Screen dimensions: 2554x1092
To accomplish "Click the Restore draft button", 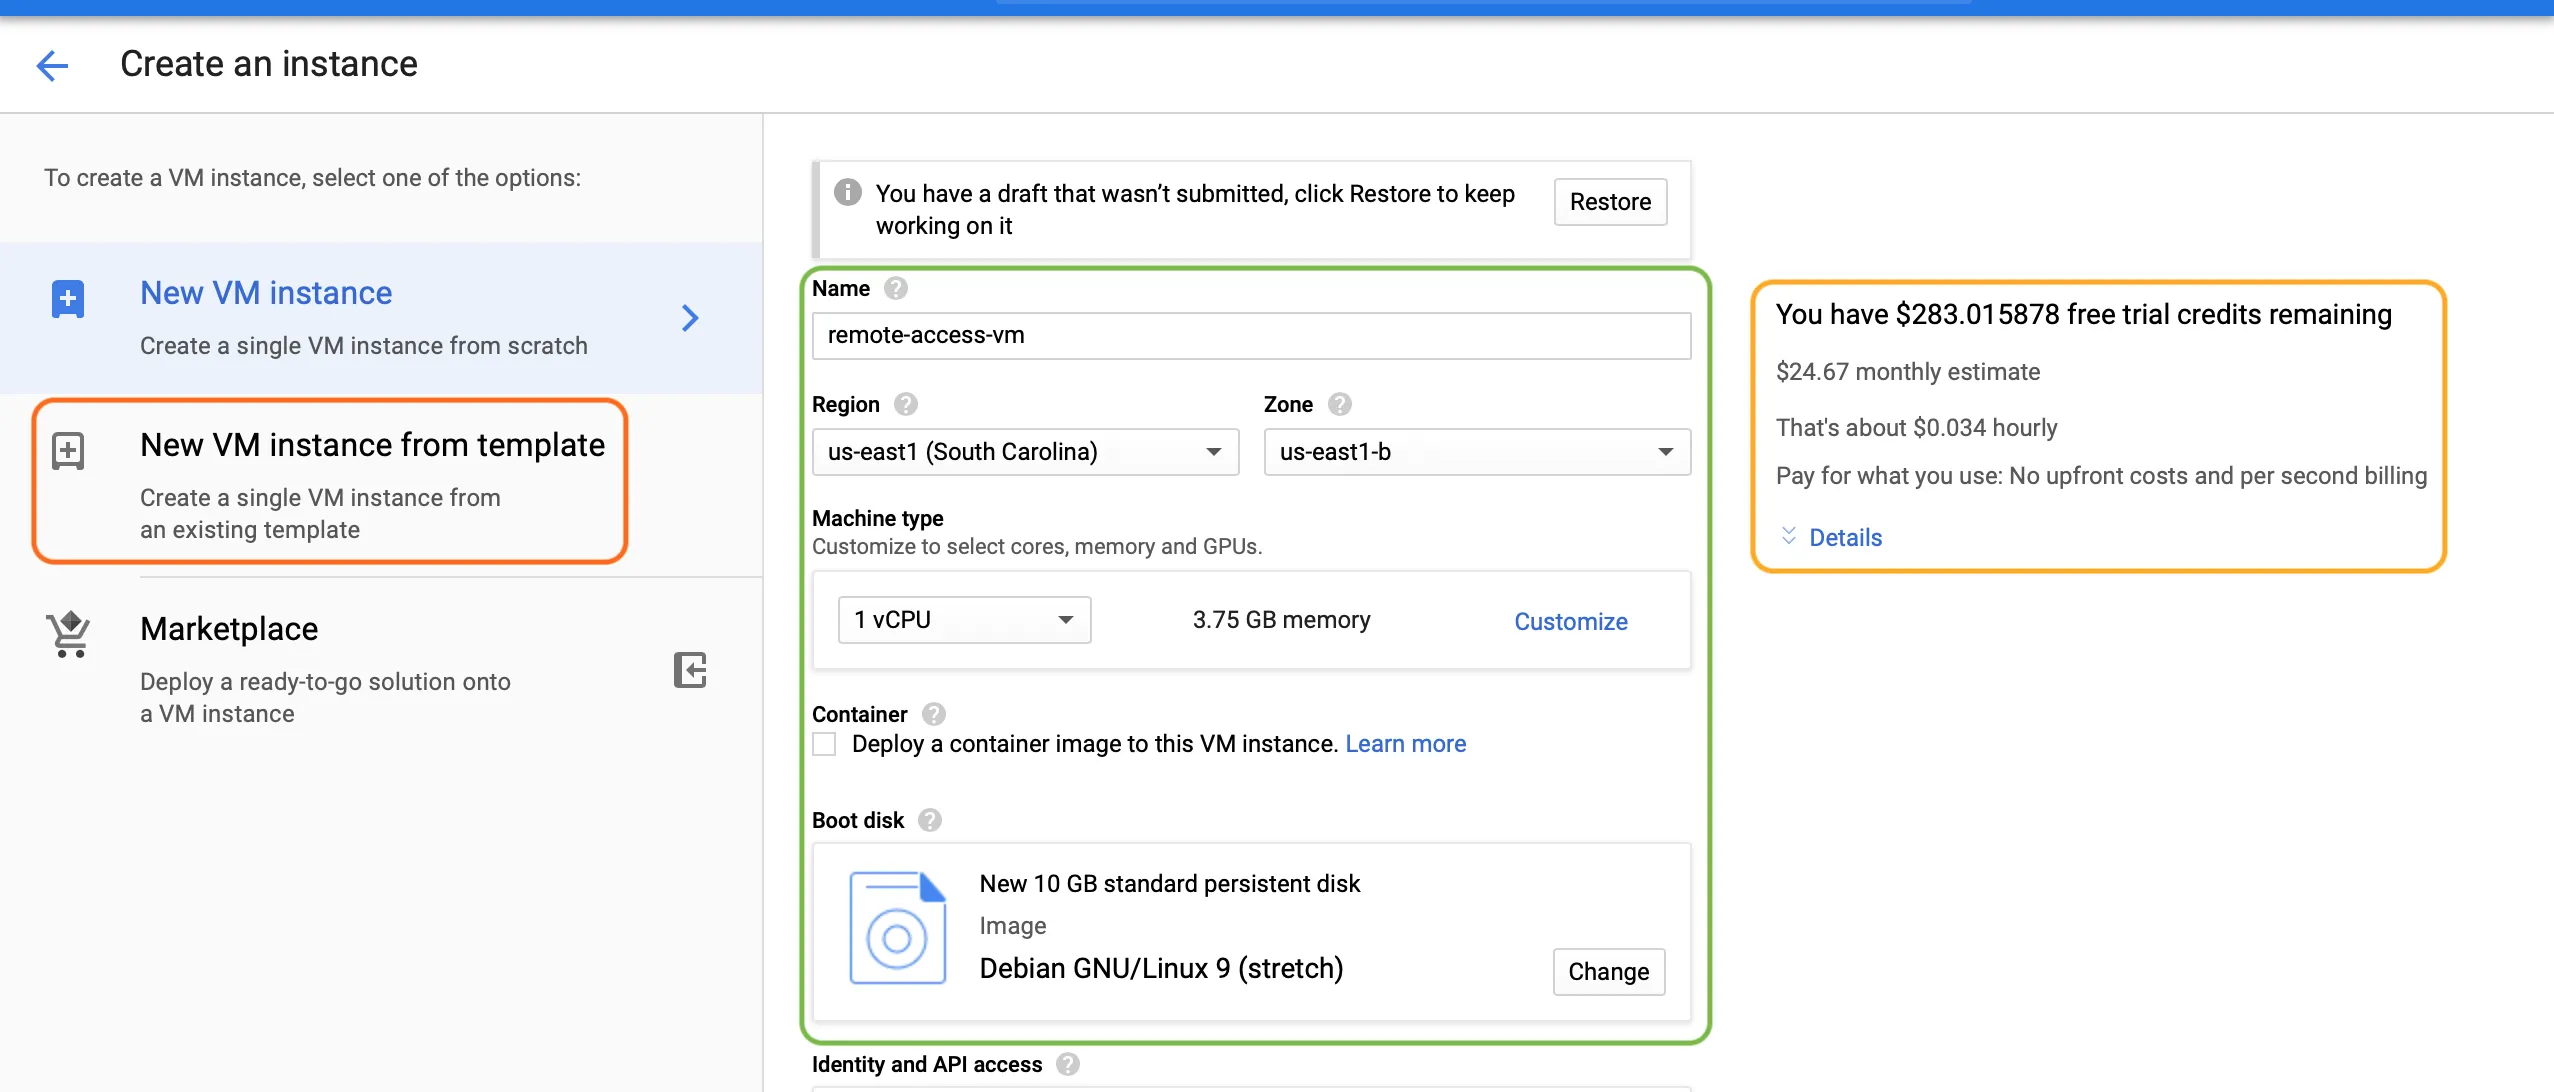I will point(1610,202).
